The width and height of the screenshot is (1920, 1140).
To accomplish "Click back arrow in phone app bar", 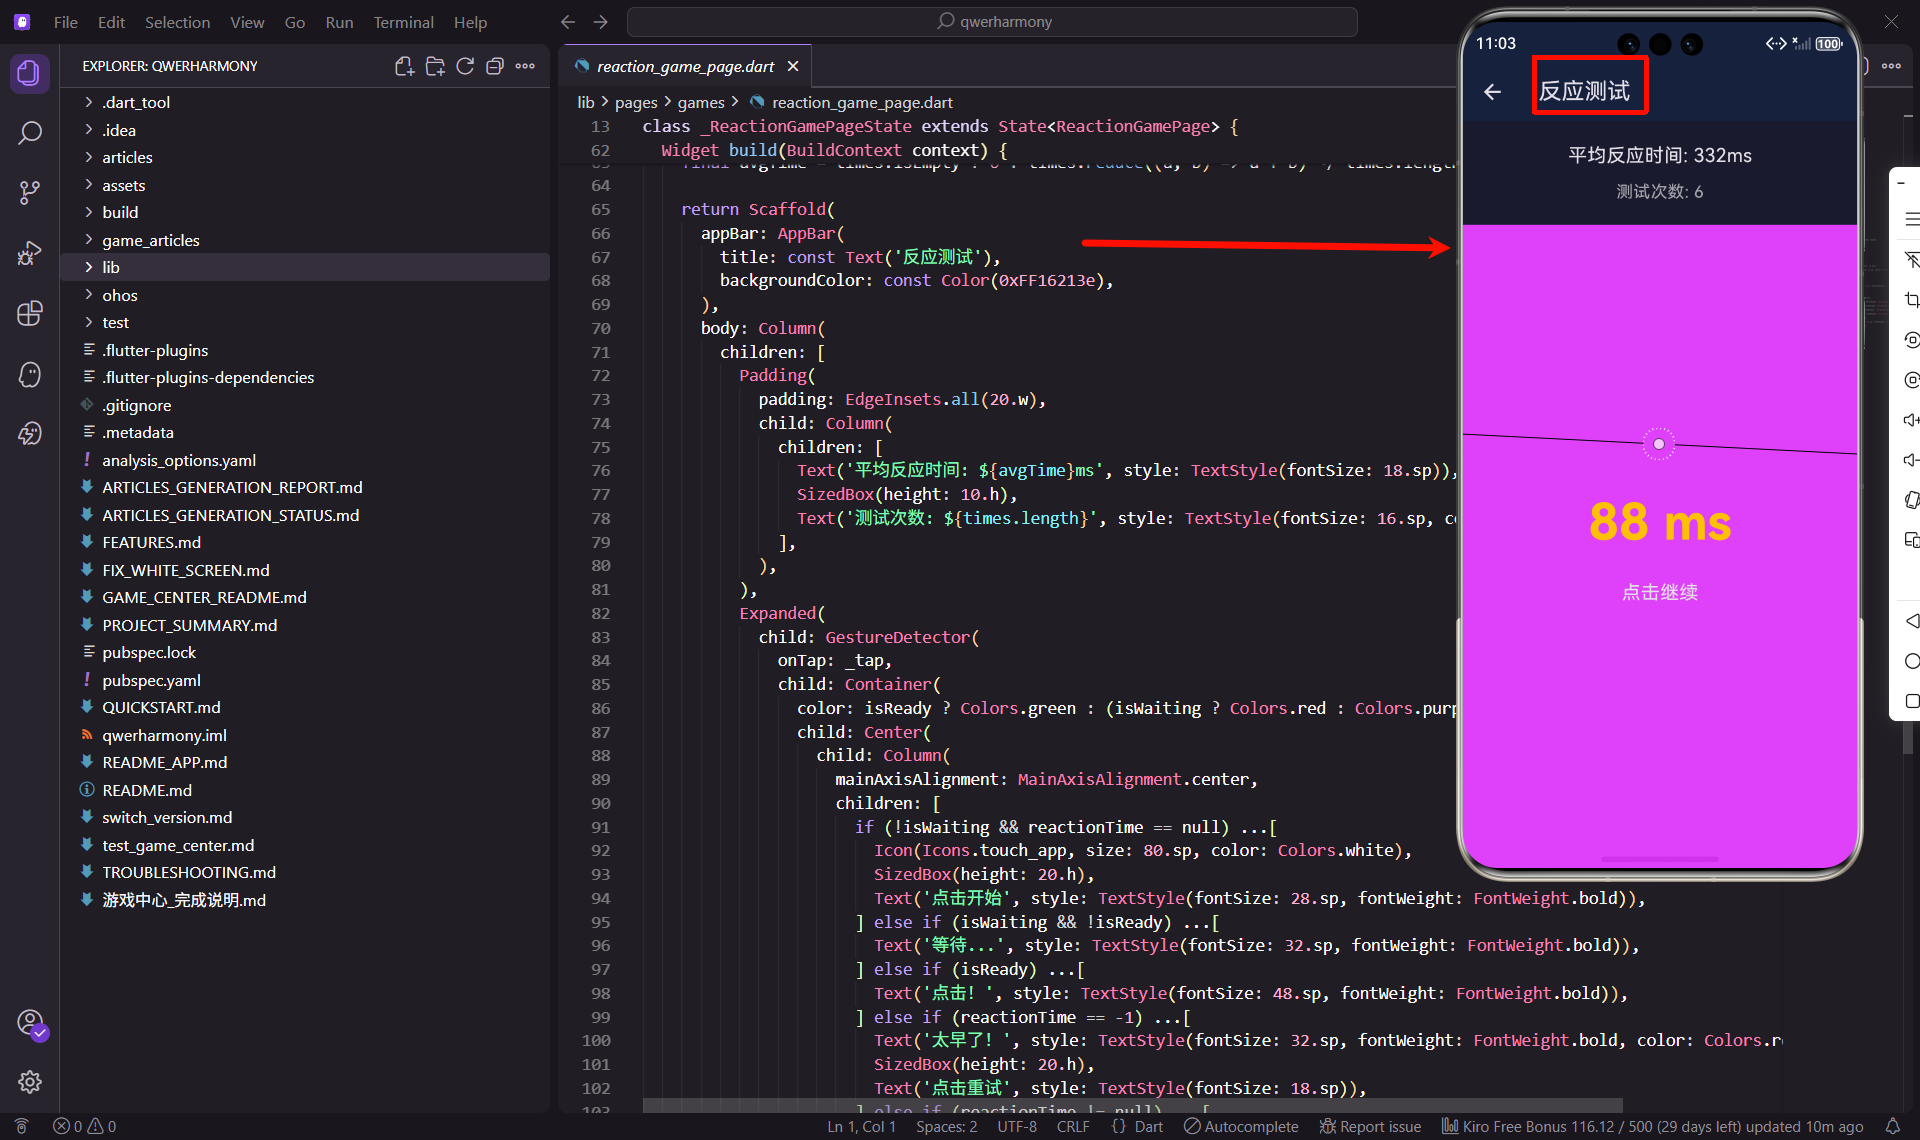I will (1492, 92).
